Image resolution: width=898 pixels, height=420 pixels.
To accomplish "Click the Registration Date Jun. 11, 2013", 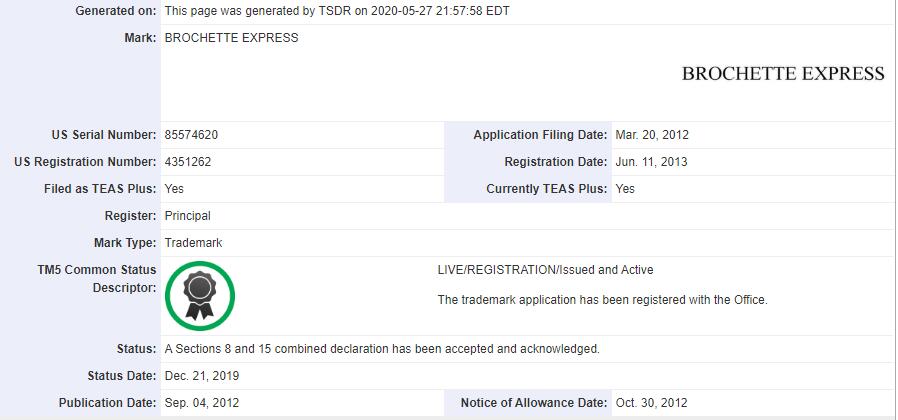I will coord(651,162).
